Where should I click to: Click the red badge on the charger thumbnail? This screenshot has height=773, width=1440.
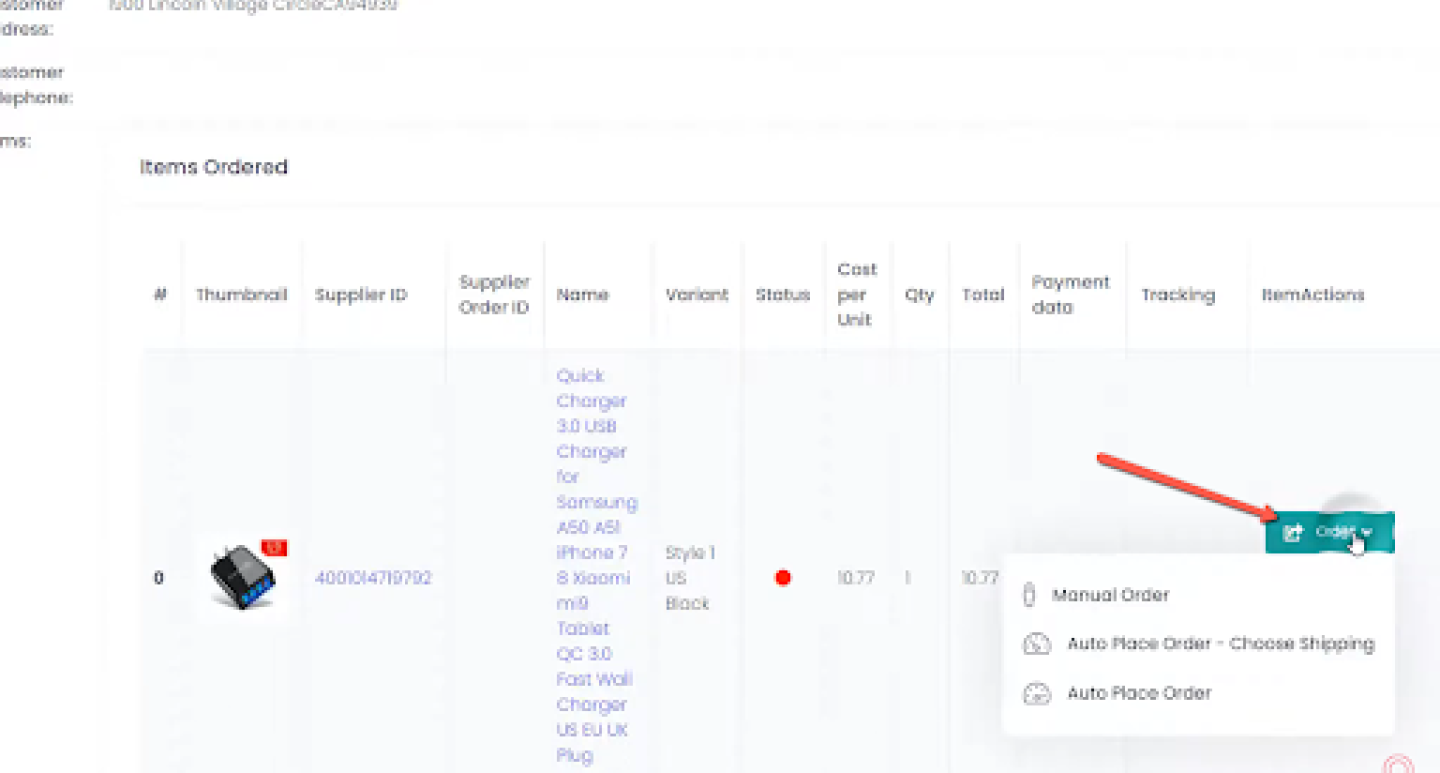pyautogui.click(x=274, y=547)
